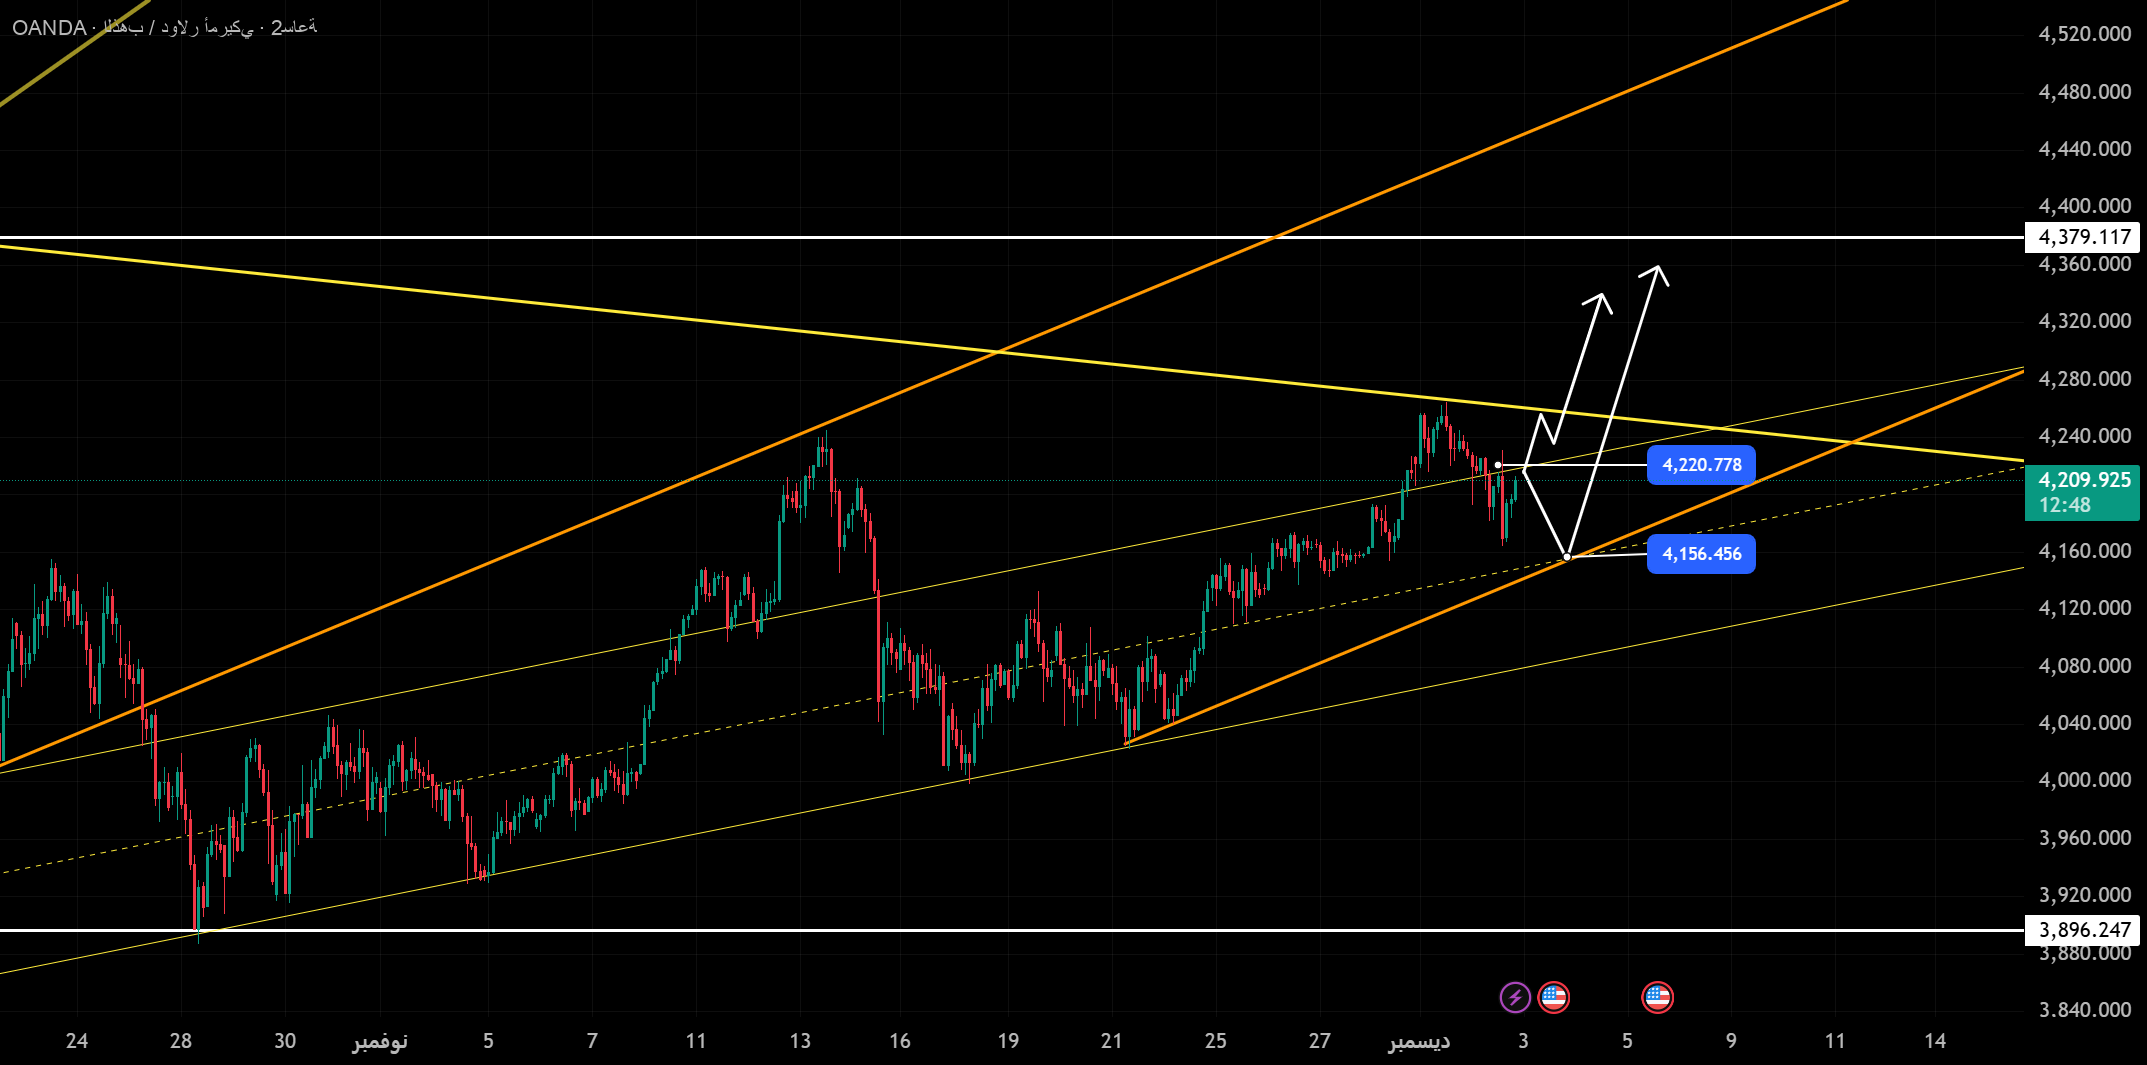Click the نوفمبر month label on time axis
The image size is (2147, 1065).
(380, 1041)
